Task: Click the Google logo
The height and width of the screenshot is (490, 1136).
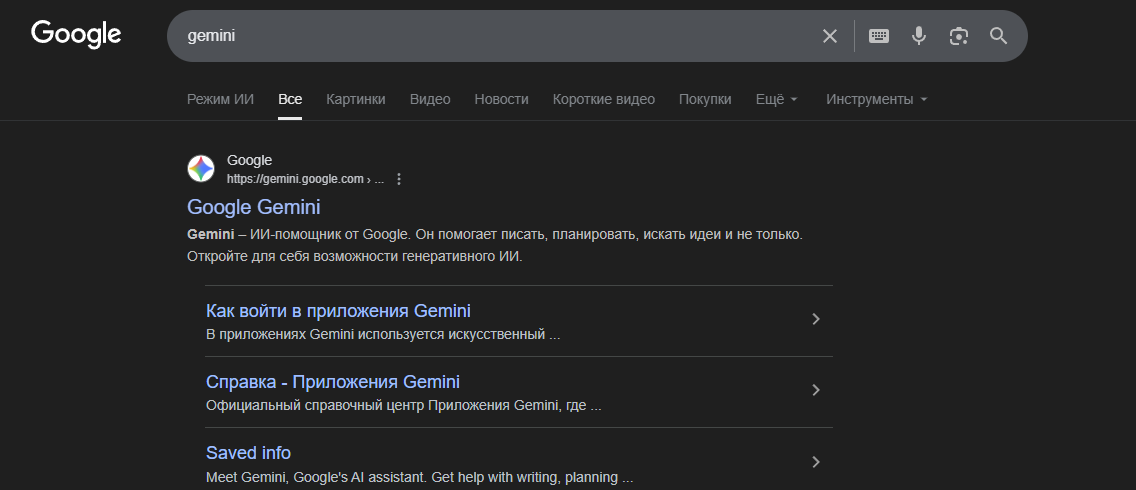Action: (76, 35)
